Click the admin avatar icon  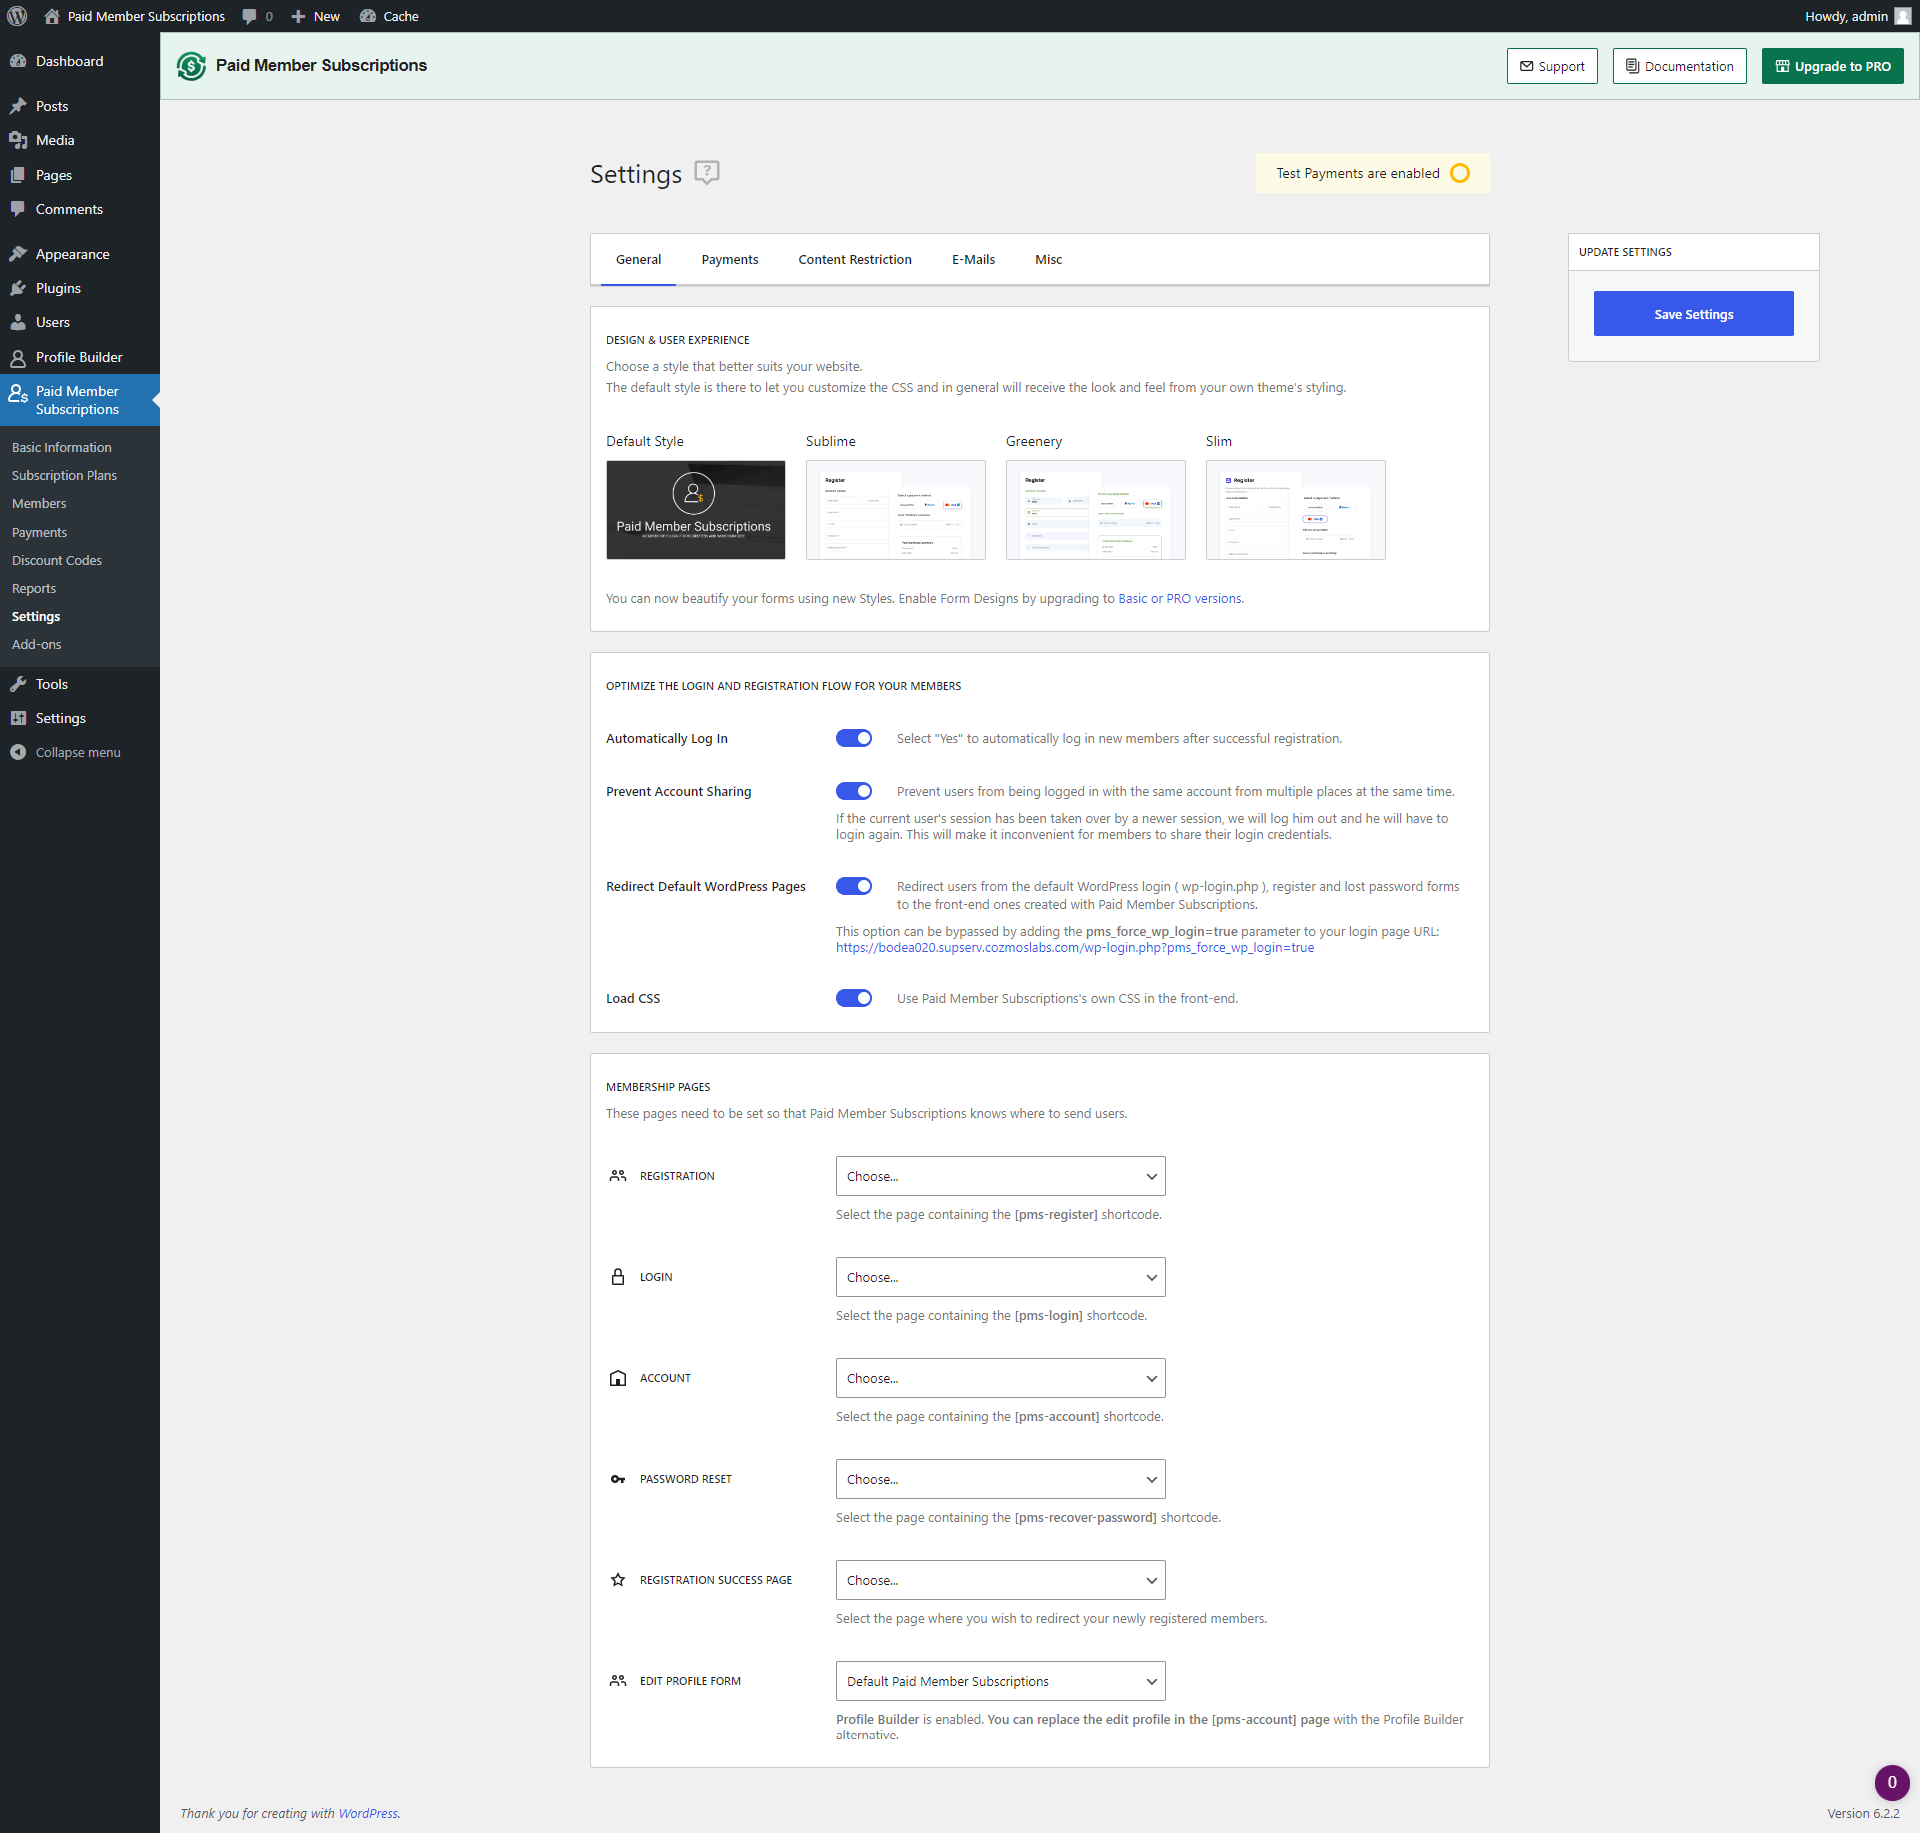[x=1902, y=16]
